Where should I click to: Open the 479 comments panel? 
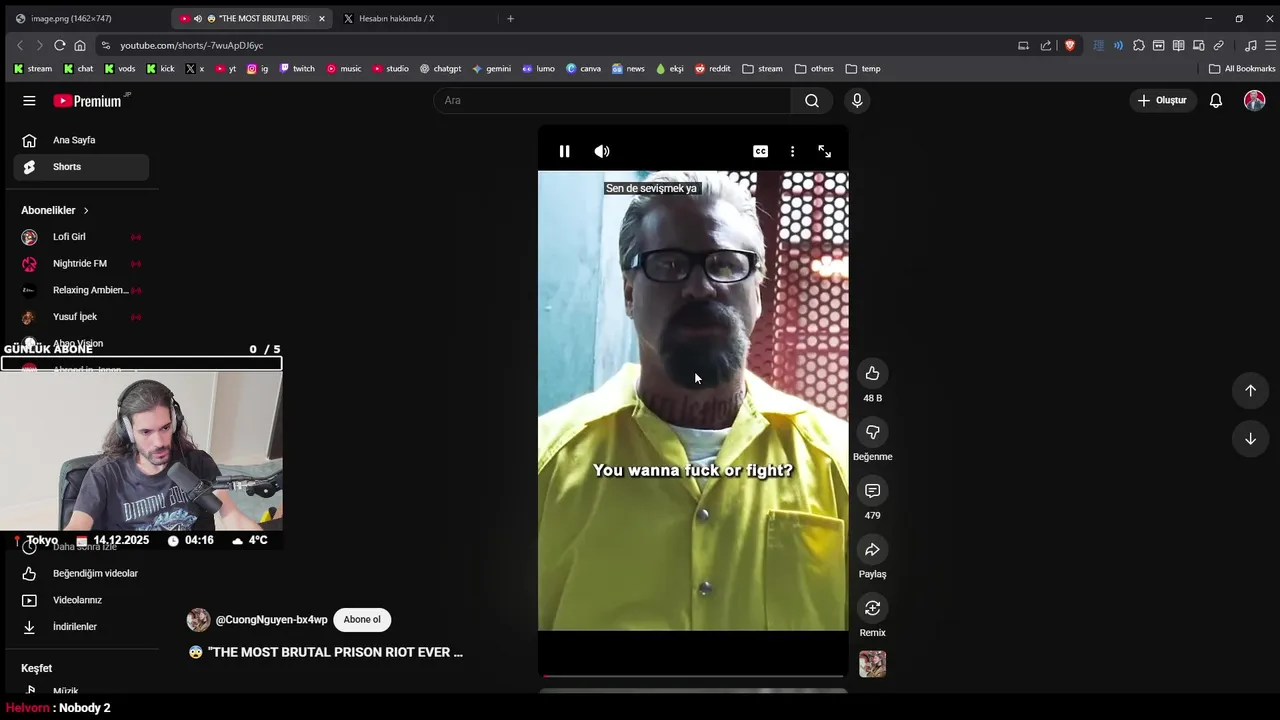(872, 491)
